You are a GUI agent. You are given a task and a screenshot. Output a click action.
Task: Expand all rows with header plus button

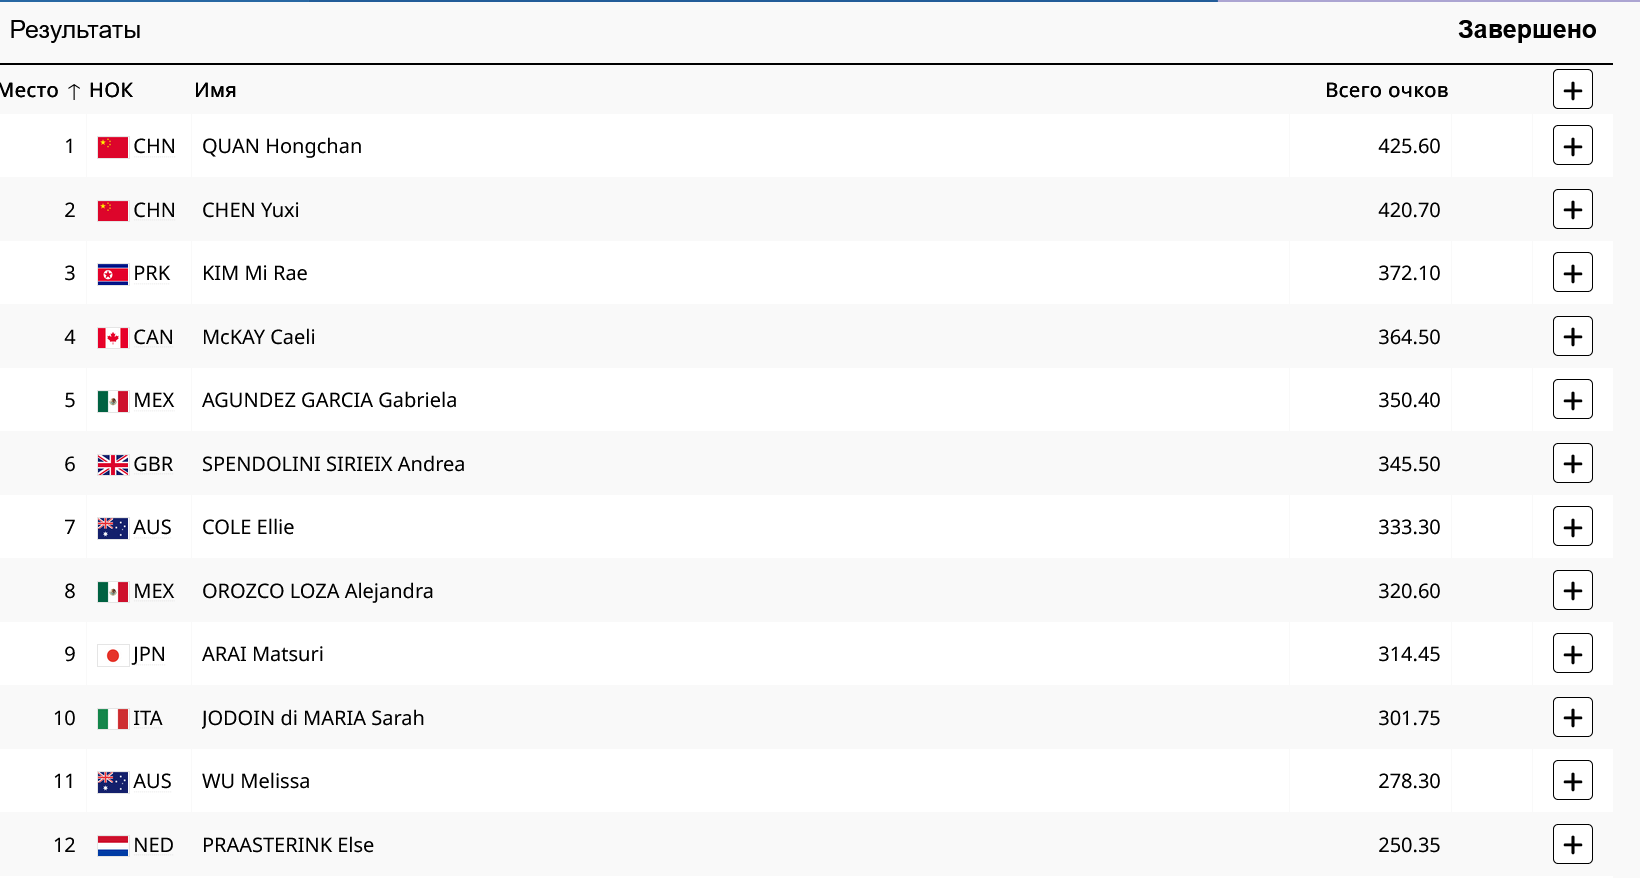tap(1572, 90)
